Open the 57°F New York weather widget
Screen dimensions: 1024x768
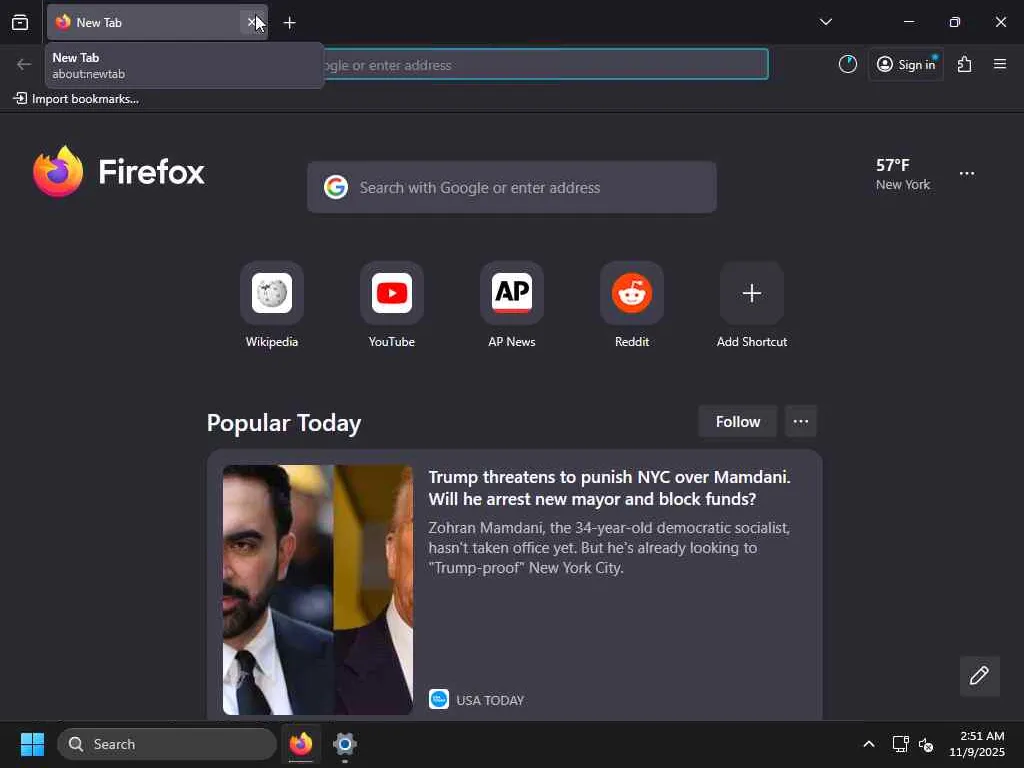point(903,174)
